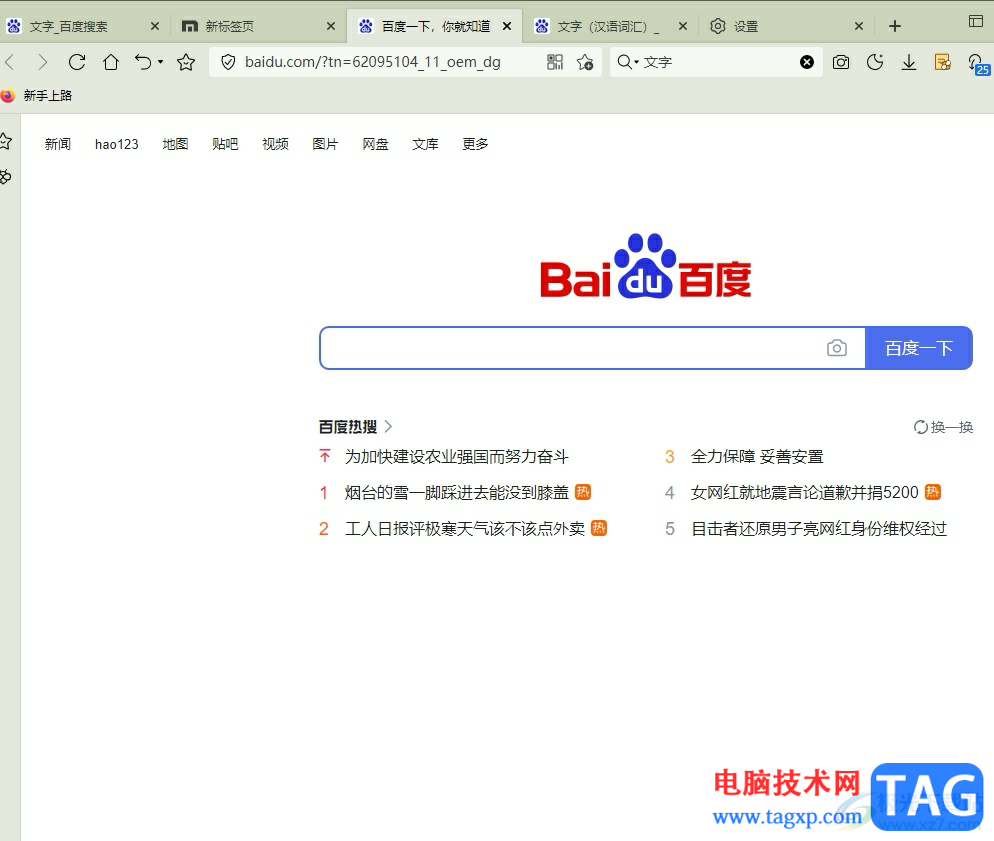Close the 文字_百度搜索 tab
This screenshot has height=841, width=994.
tap(155, 26)
